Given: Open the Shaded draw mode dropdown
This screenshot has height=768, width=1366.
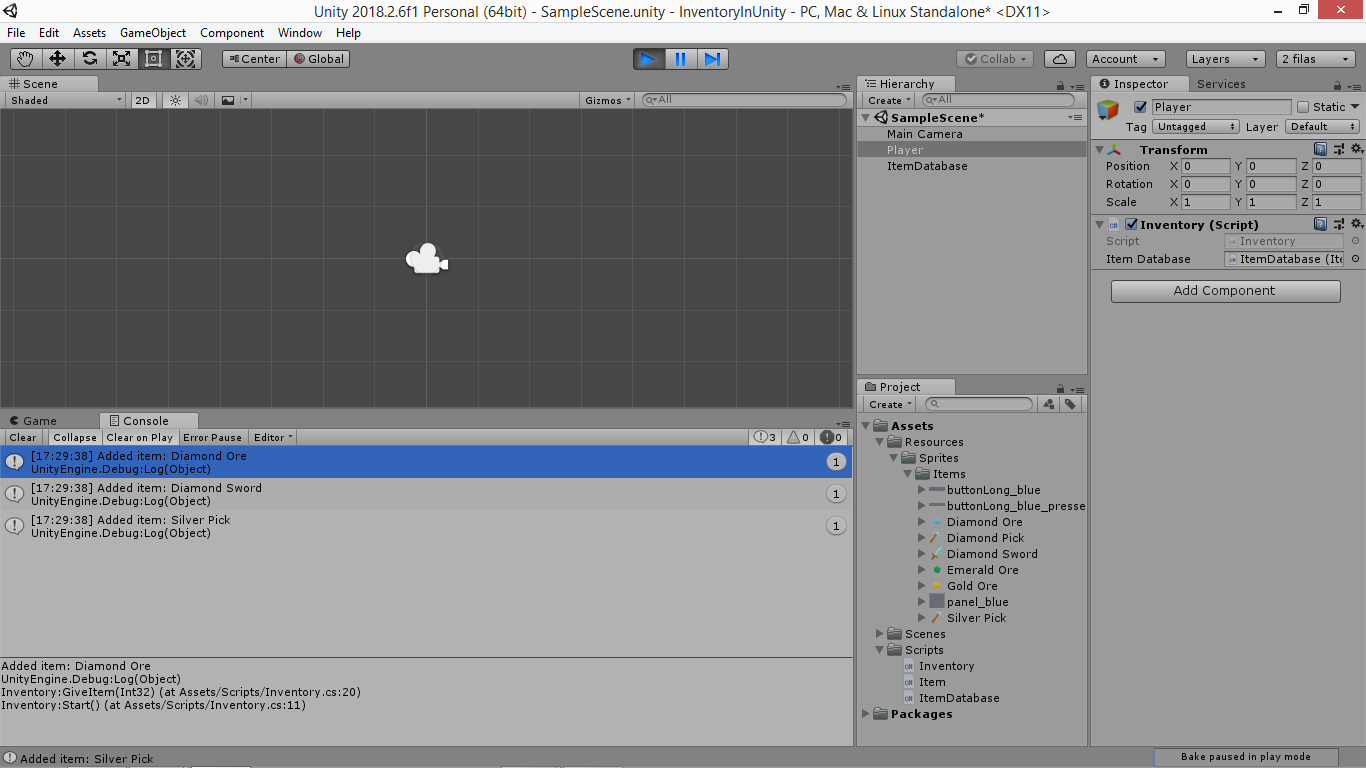Looking at the screenshot, I should pos(62,99).
